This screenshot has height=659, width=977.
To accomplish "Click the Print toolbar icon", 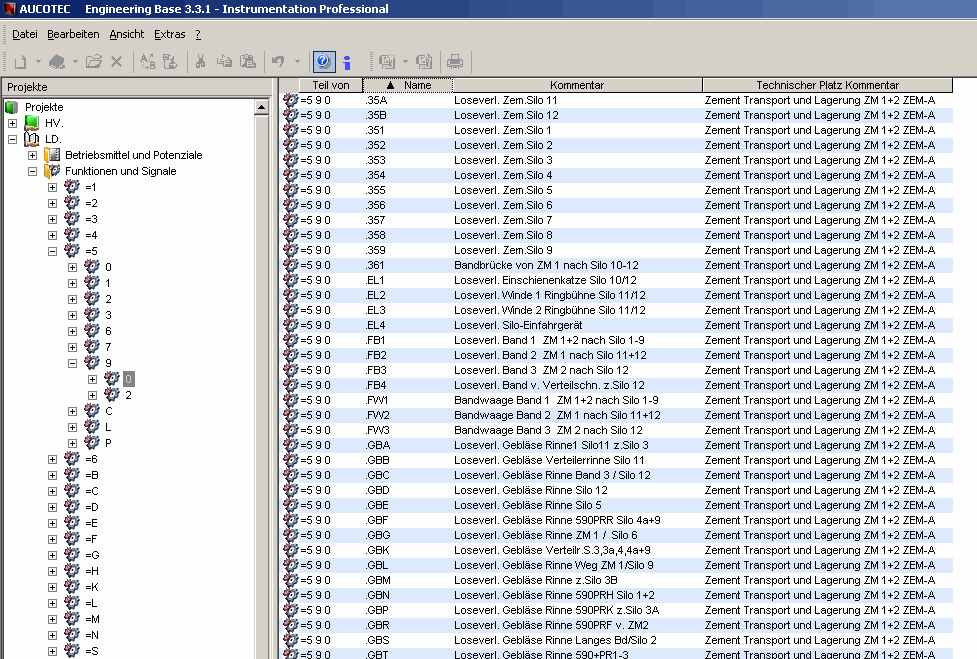I will click(x=455, y=62).
